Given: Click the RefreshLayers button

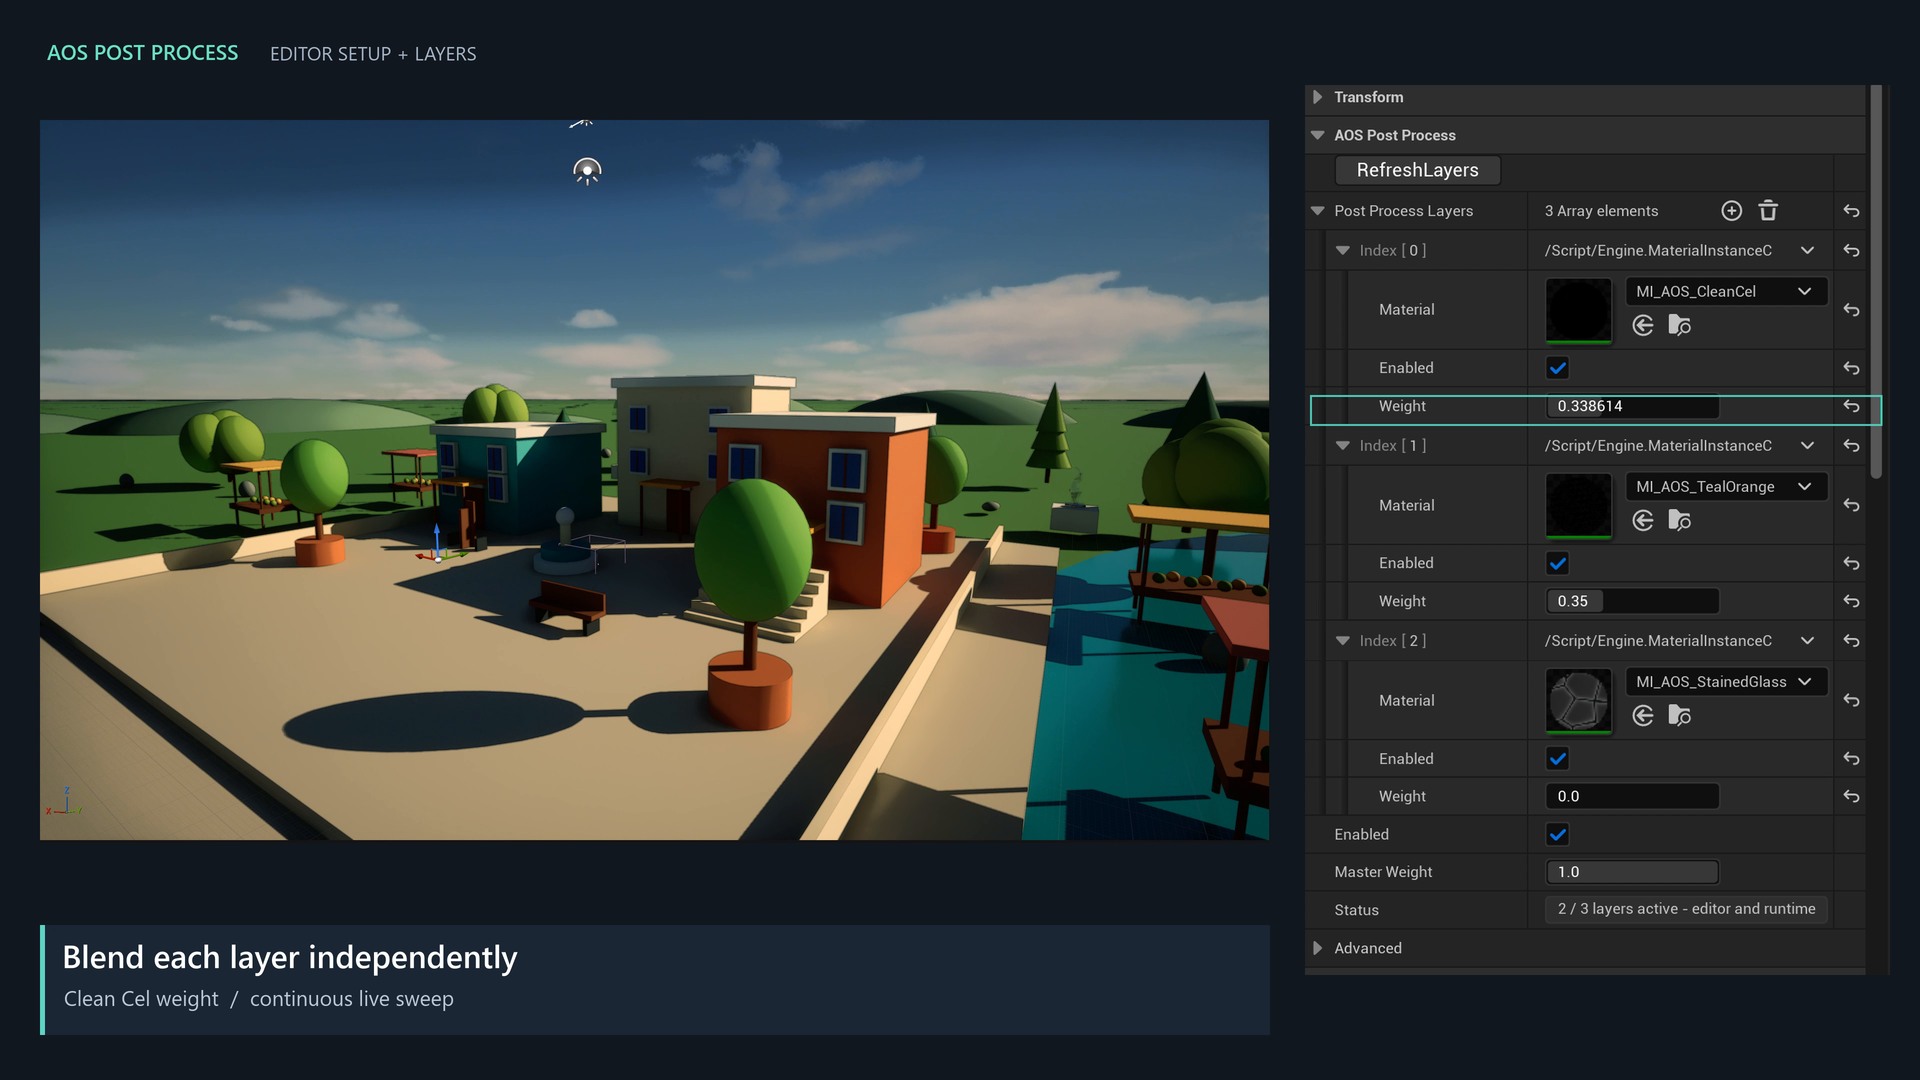Looking at the screenshot, I should [x=1417, y=170].
